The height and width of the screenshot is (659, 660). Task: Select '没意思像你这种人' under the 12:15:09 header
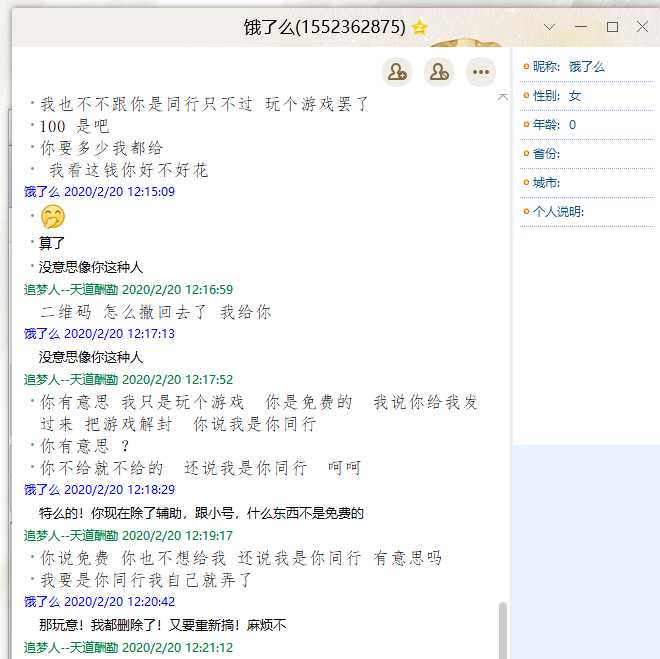91,267
